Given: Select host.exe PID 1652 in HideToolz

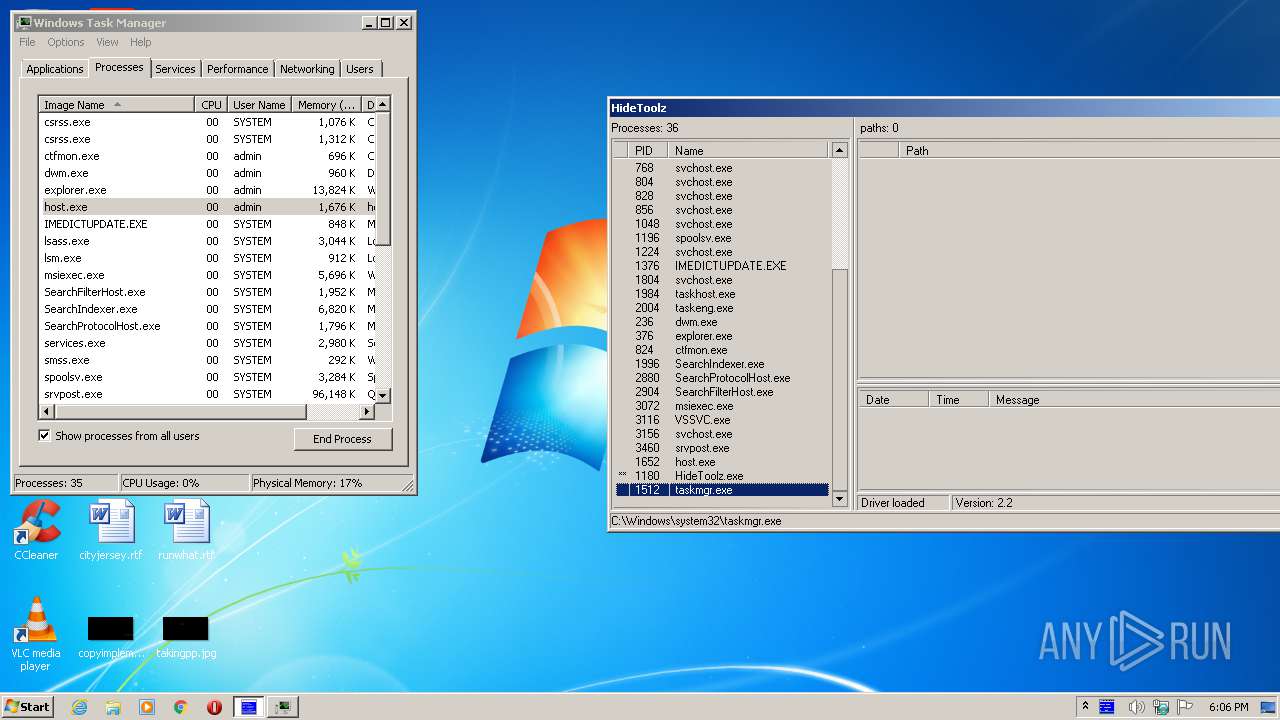Looking at the screenshot, I should tap(722, 462).
